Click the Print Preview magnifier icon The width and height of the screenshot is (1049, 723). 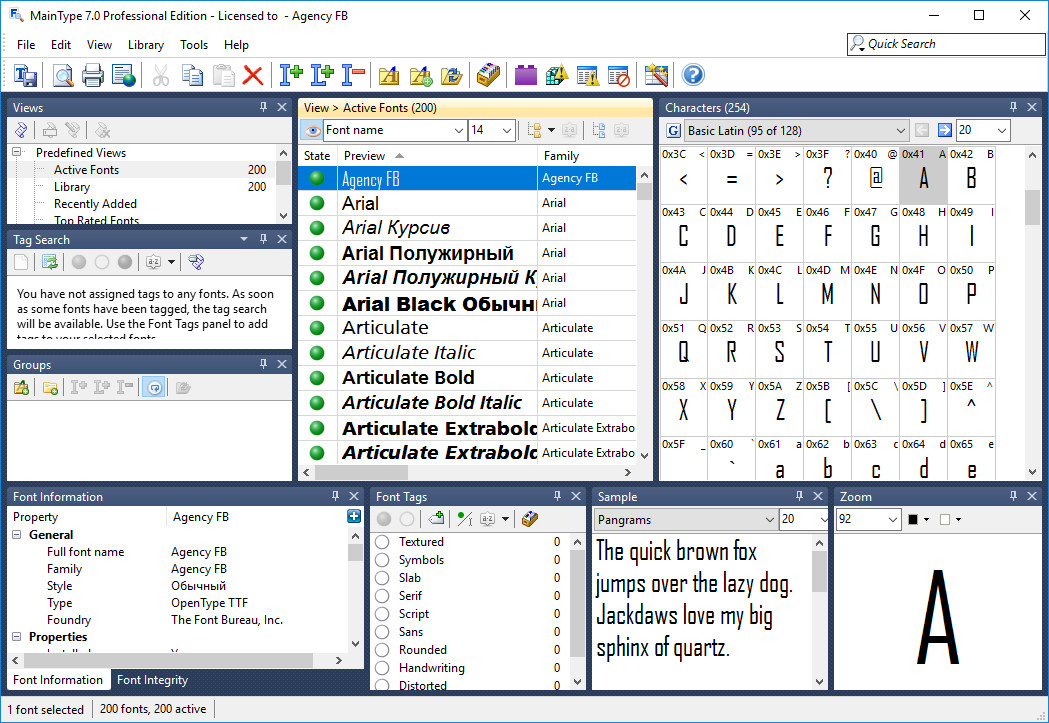pos(63,75)
